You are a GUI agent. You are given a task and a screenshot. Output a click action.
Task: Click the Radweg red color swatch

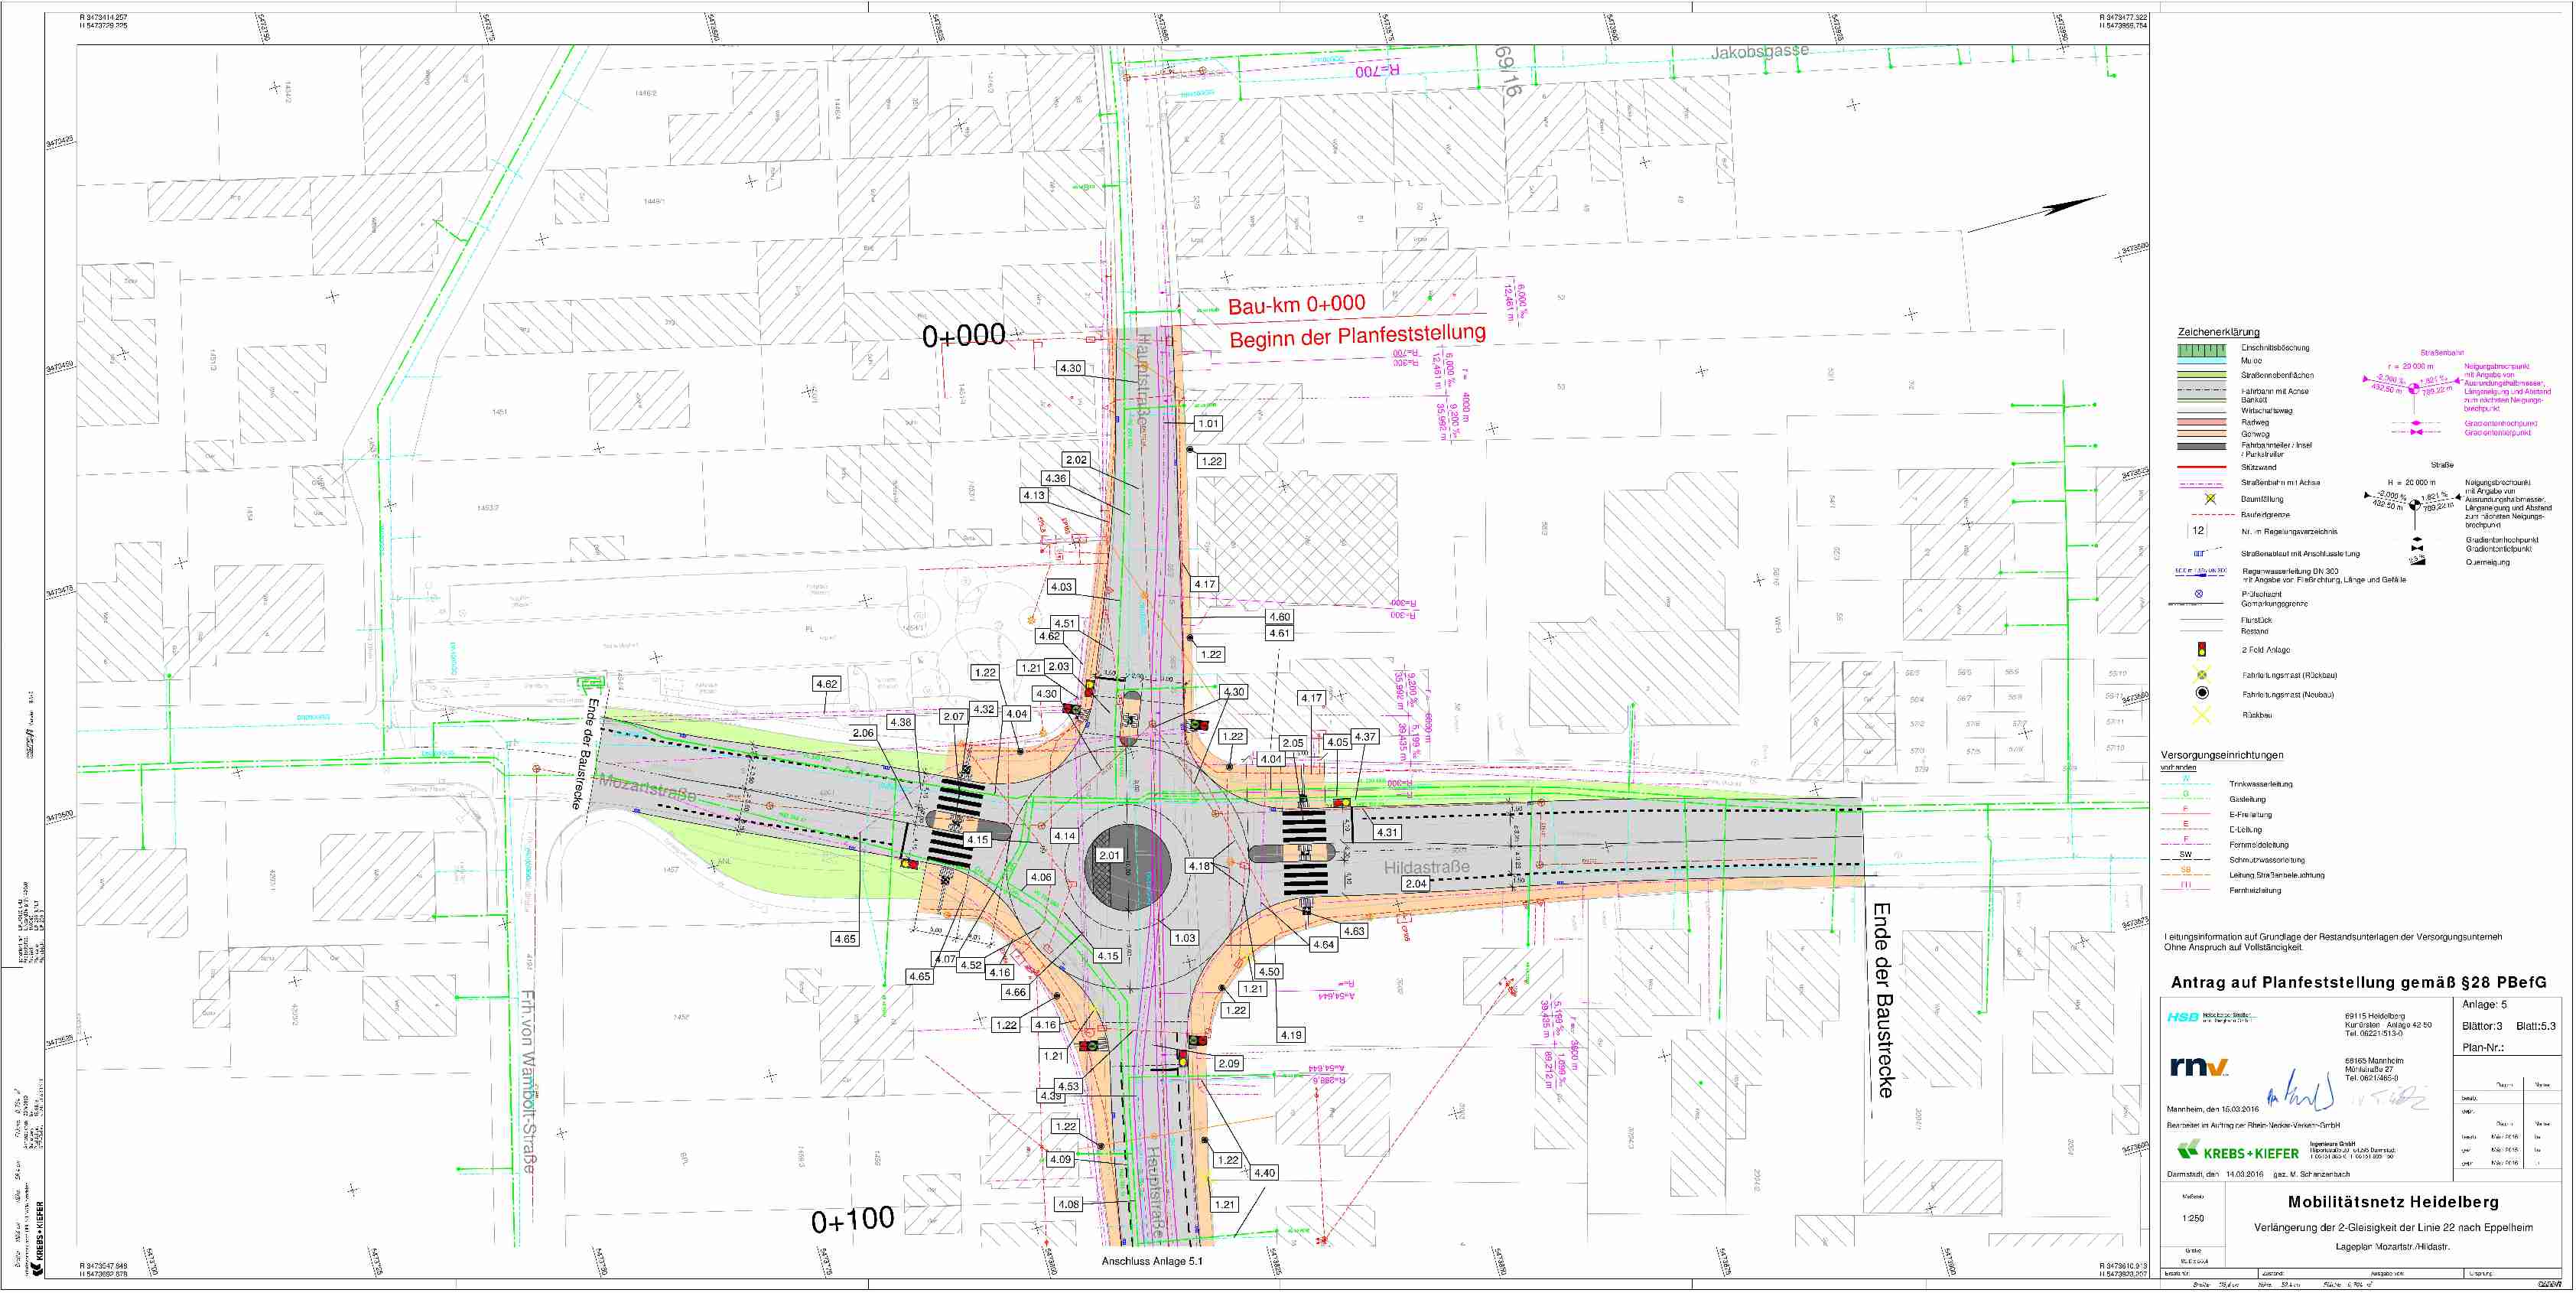2201,423
